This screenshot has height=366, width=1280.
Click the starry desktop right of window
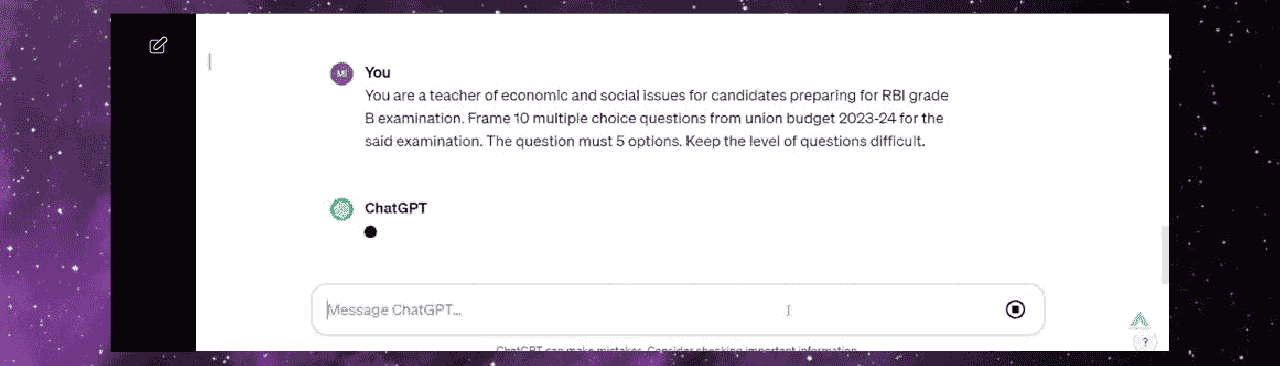[1225, 180]
